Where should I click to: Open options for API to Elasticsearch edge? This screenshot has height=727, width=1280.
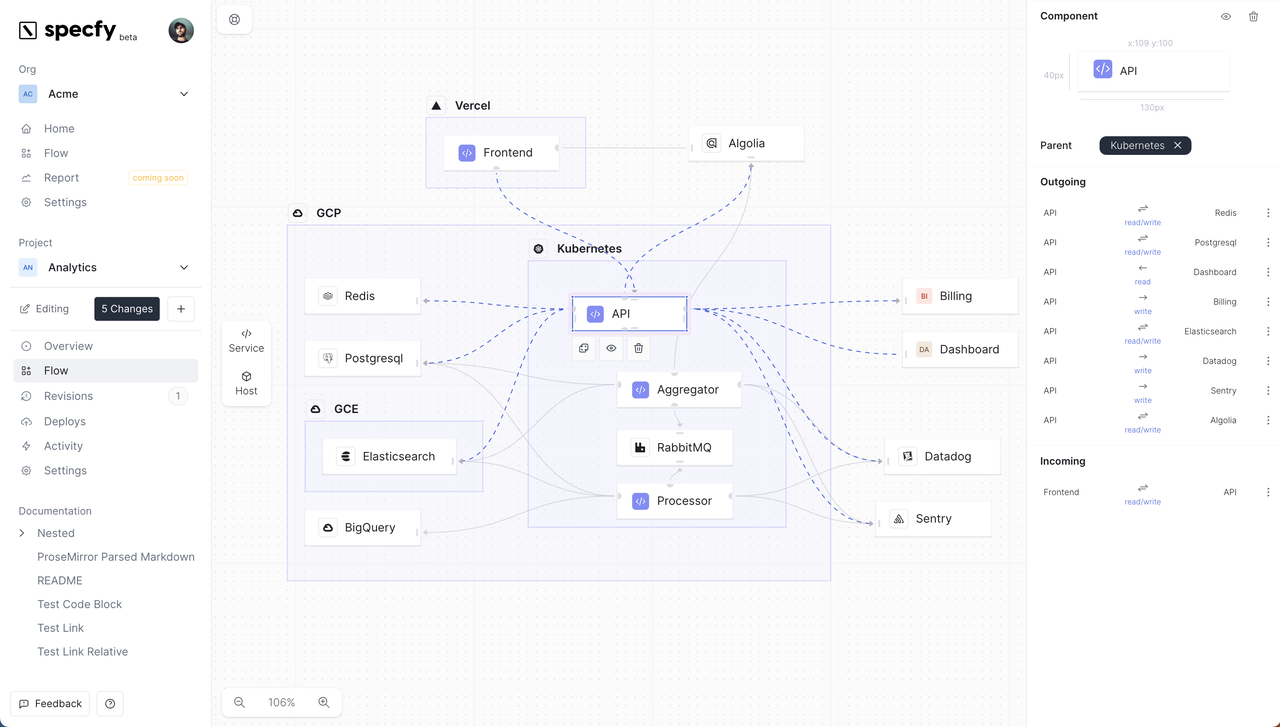click(1268, 331)
